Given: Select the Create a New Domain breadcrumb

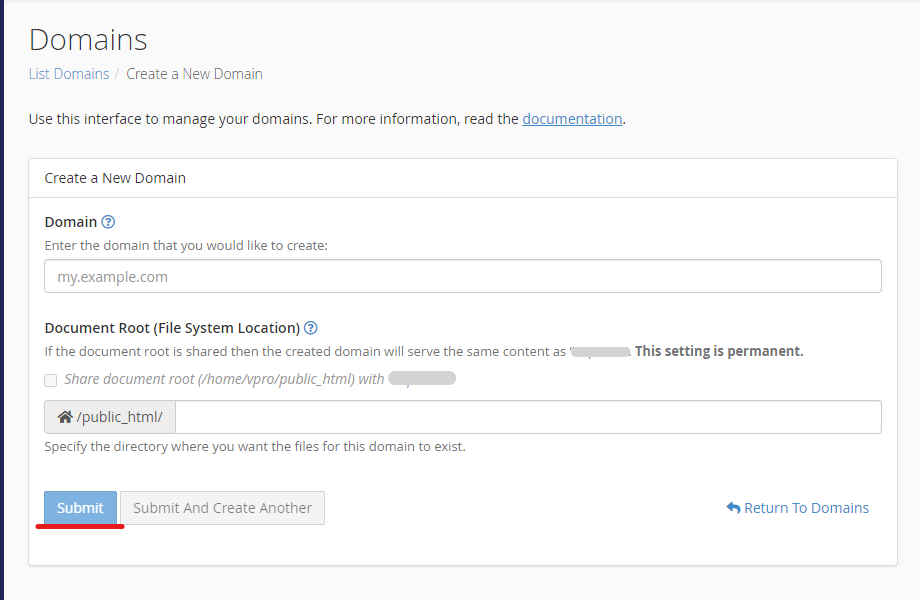Looking at the screenshot, I should tap(194, 74).
